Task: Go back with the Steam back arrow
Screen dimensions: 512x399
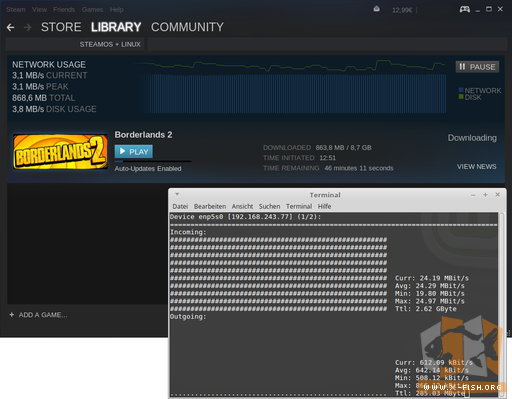Action: tap(10, 27)
